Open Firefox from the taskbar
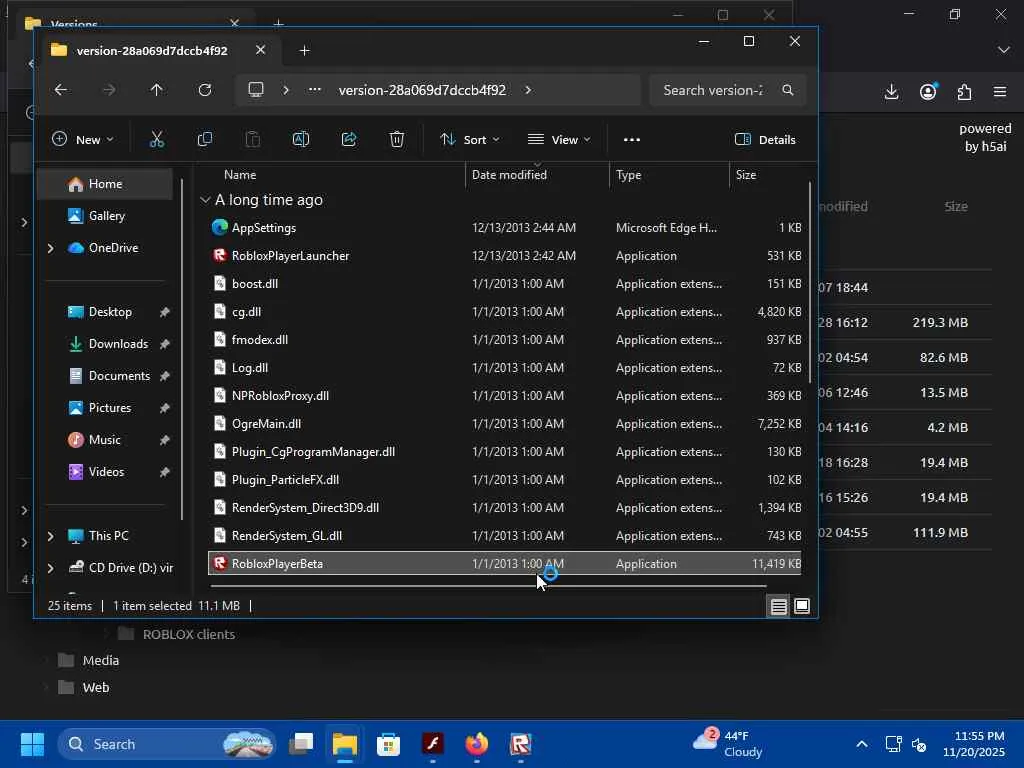Screen dimensions: 1024x768 (x=477, y=744)
